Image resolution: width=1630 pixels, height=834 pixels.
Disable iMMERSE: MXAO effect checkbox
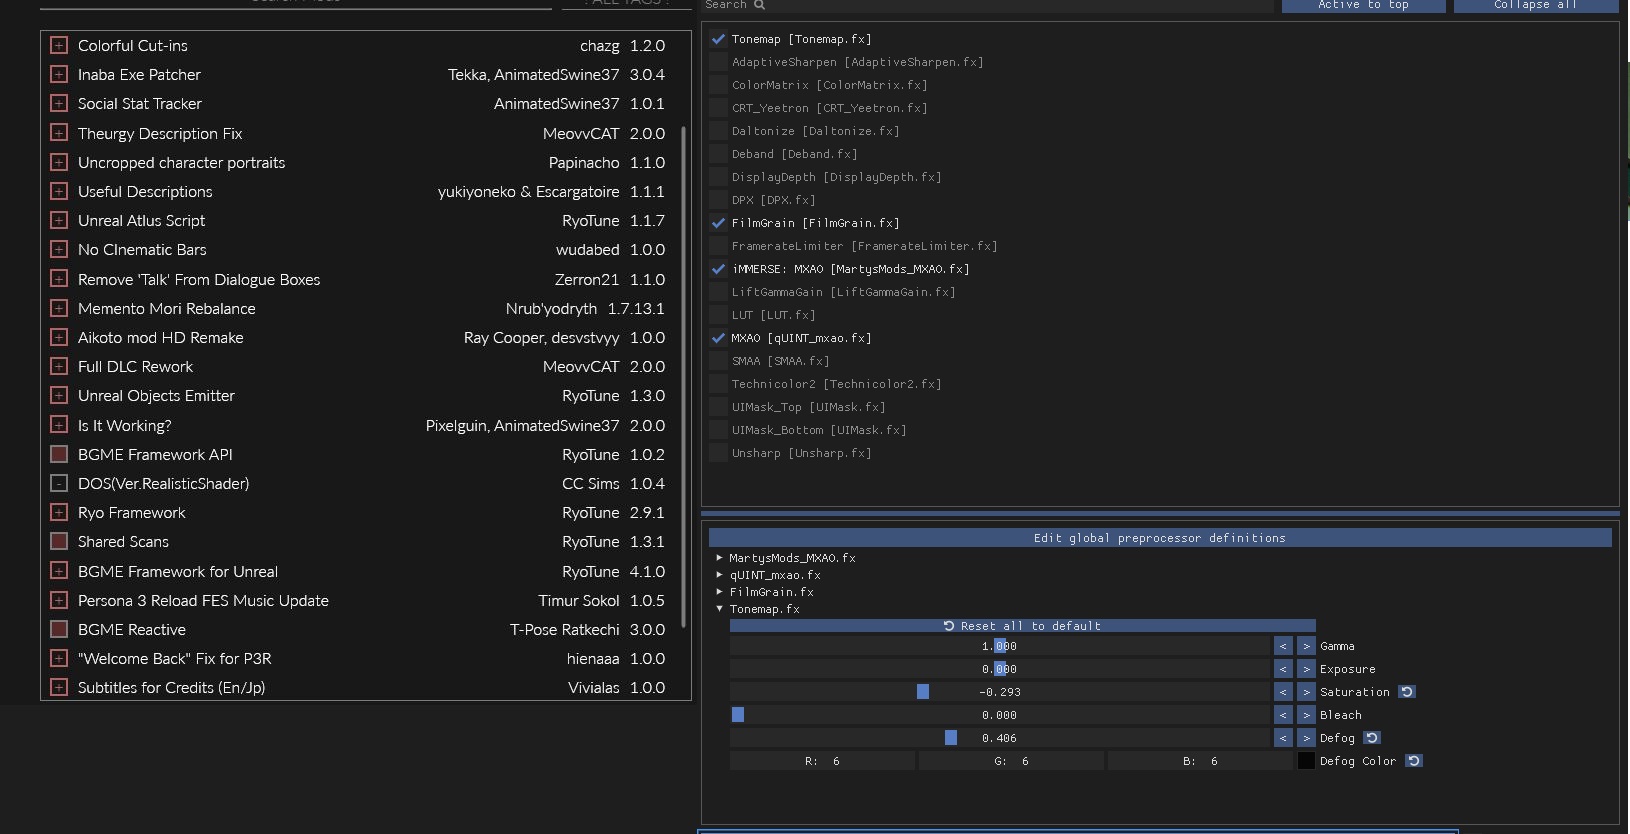click(x=718, y=269)
